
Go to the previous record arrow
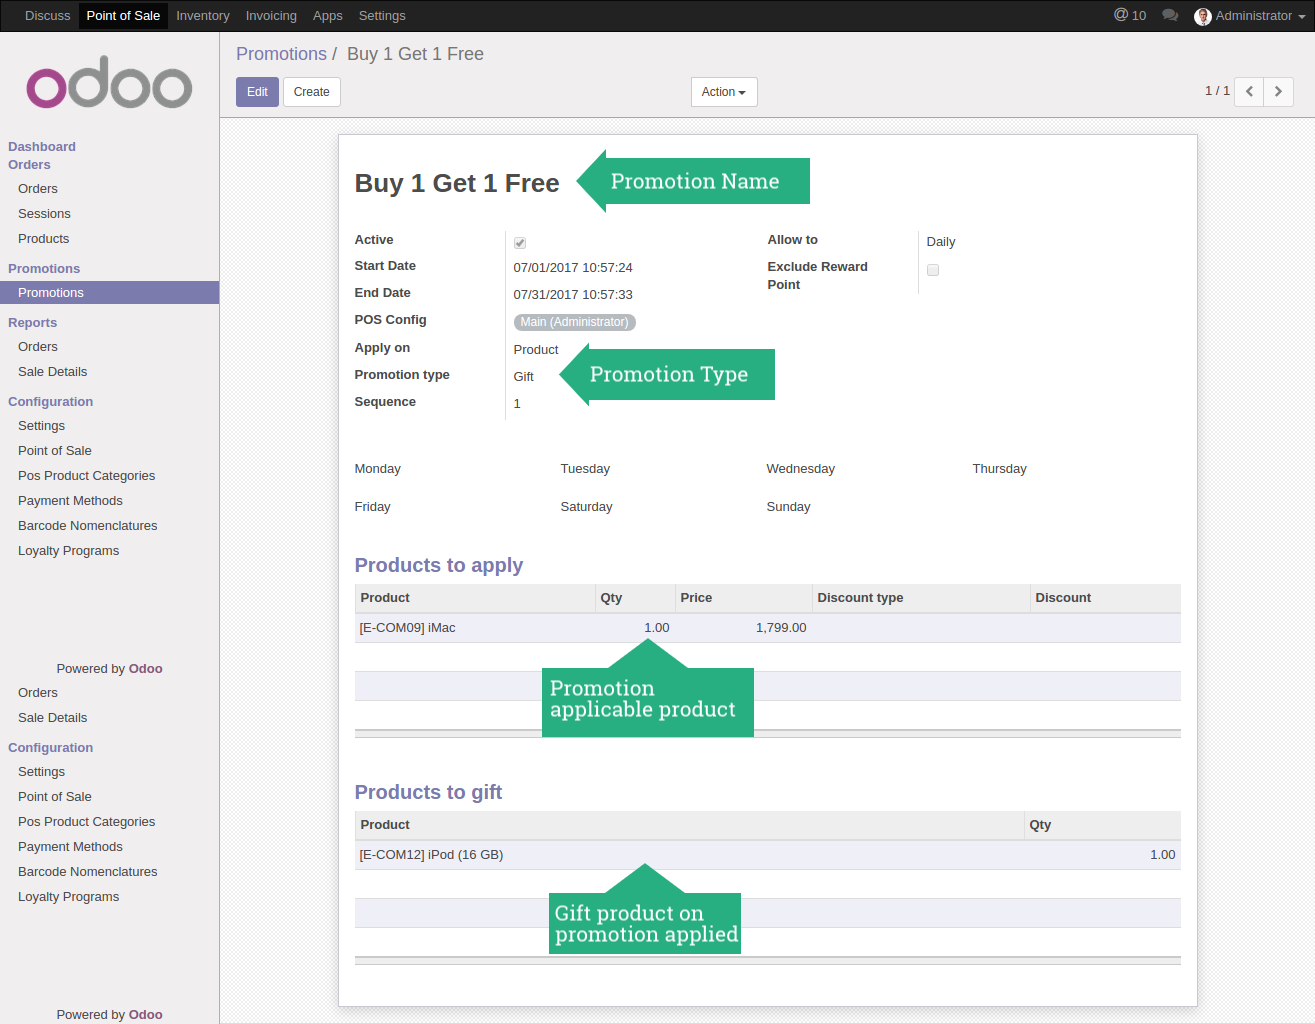[x=1249, y=91]
